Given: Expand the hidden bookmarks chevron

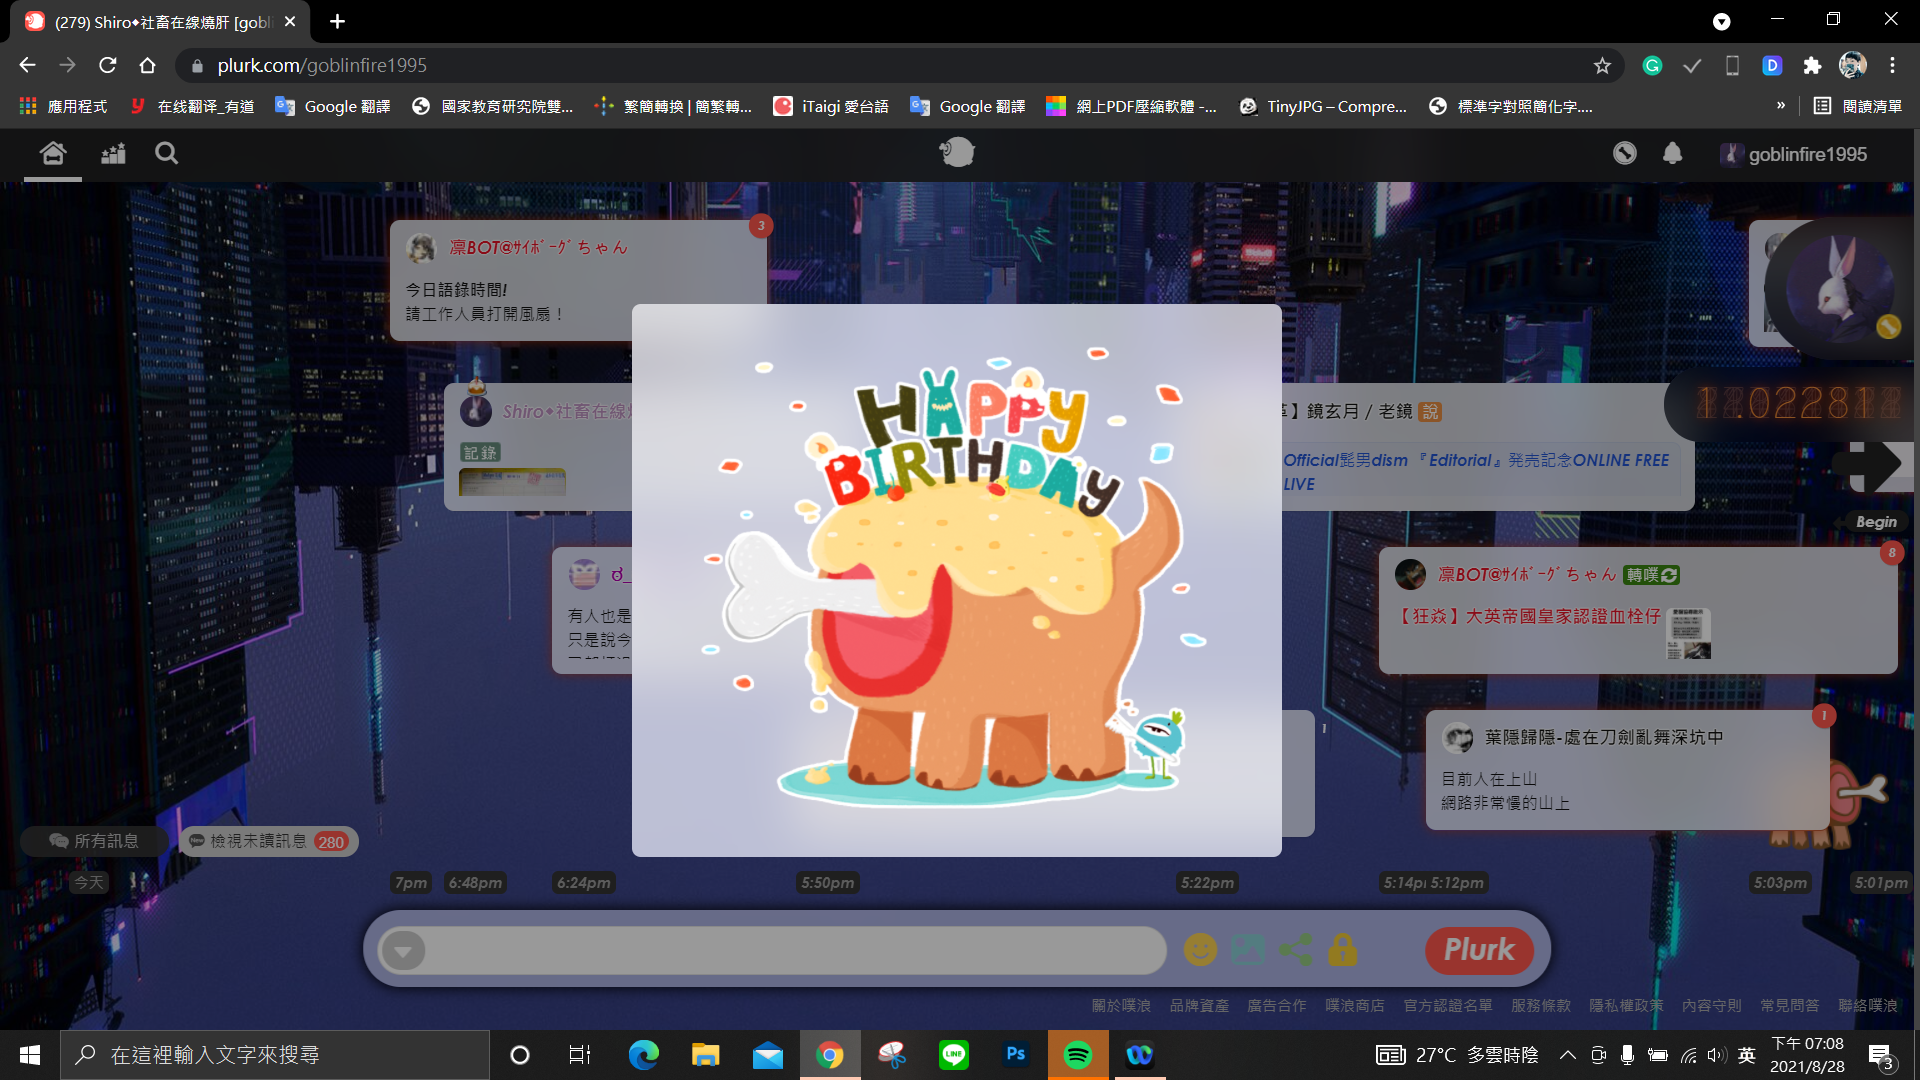Looking at the screenshot, I should (1780, 105).
